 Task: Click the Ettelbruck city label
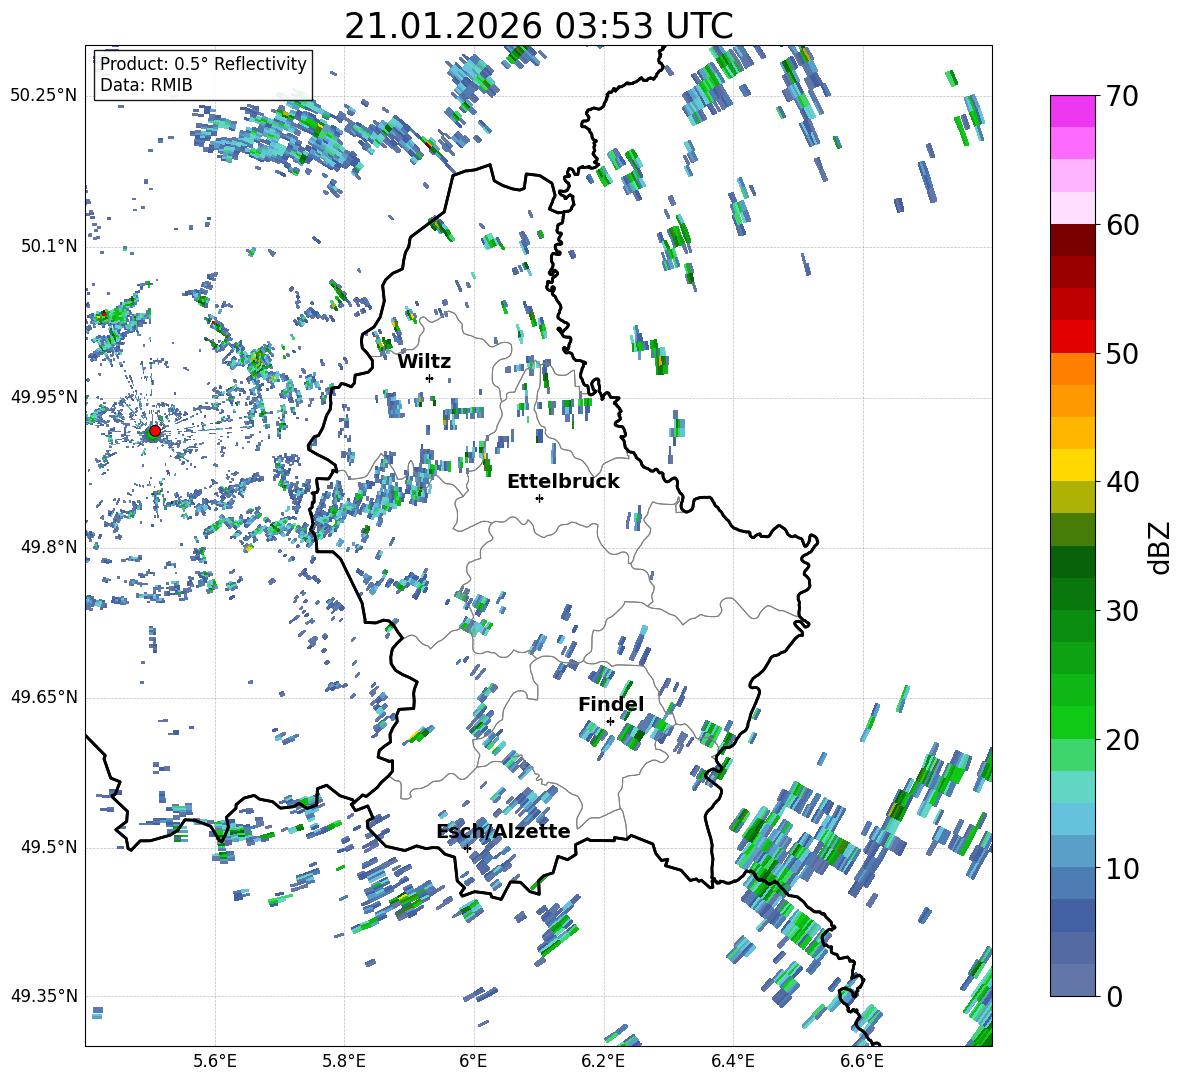click(x=563, y=482)
